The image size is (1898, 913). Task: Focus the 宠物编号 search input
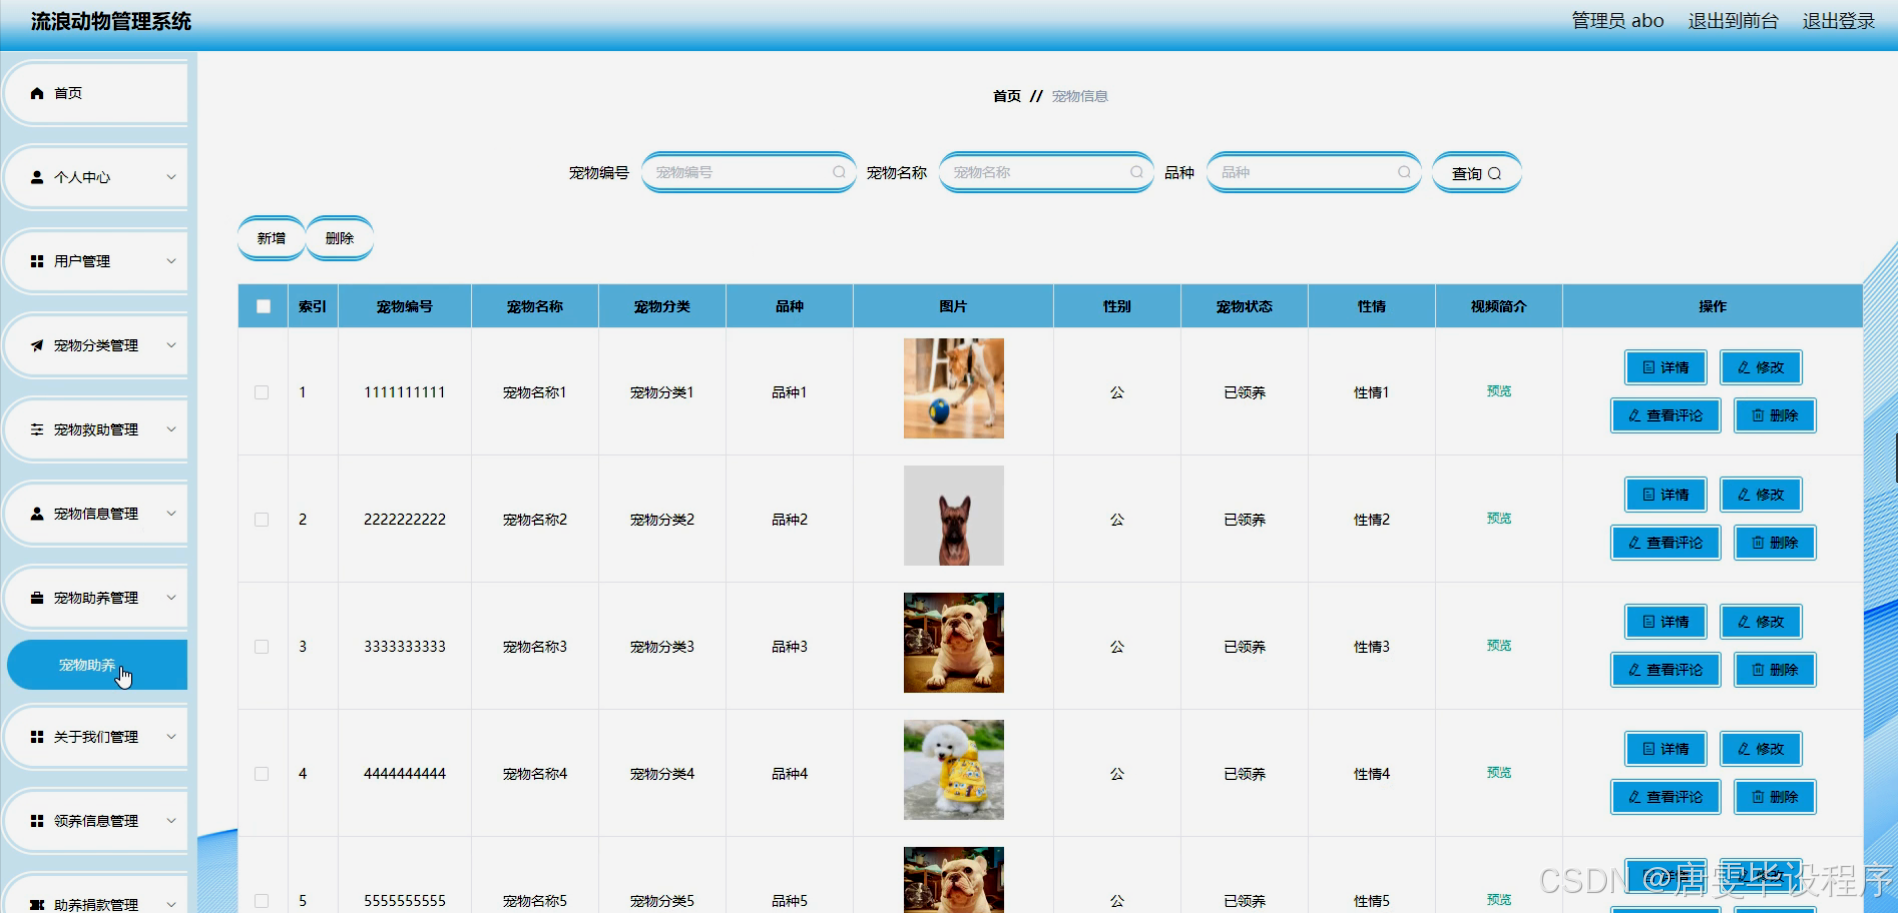tap(748, 172)
